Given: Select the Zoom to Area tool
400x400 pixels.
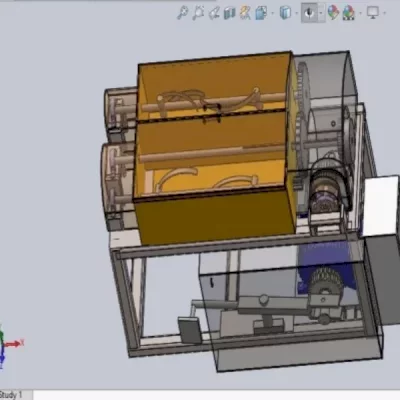Looking at the screenshot, I should [198, 13].
